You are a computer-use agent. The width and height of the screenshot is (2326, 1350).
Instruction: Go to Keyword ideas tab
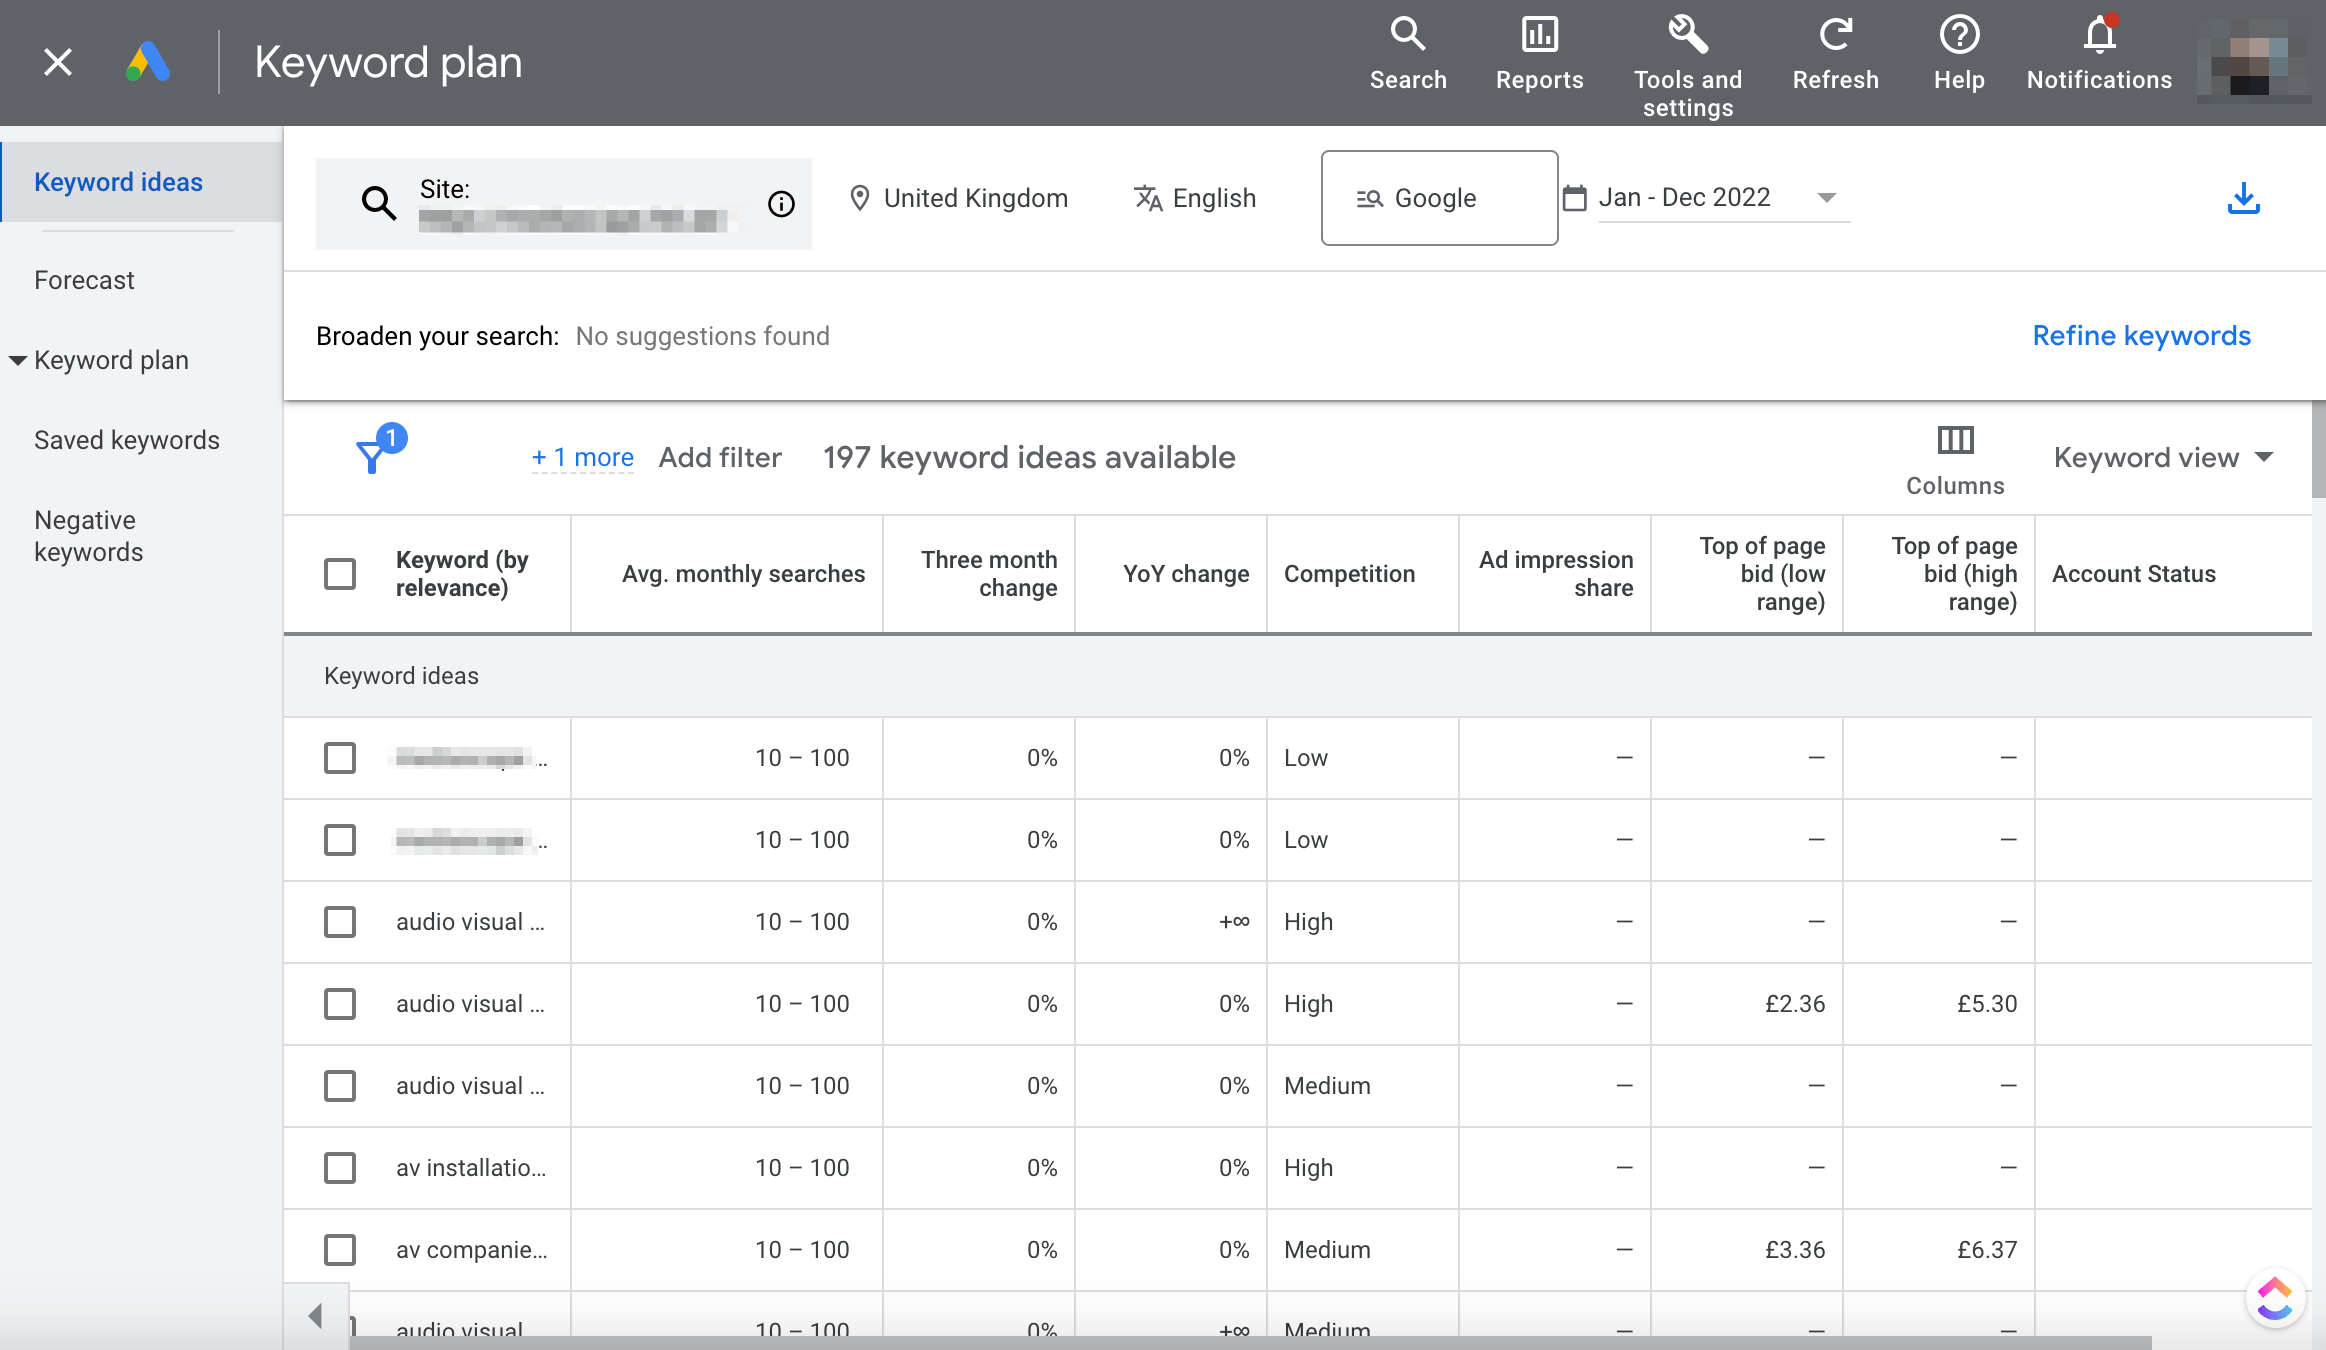coord(142,182)
